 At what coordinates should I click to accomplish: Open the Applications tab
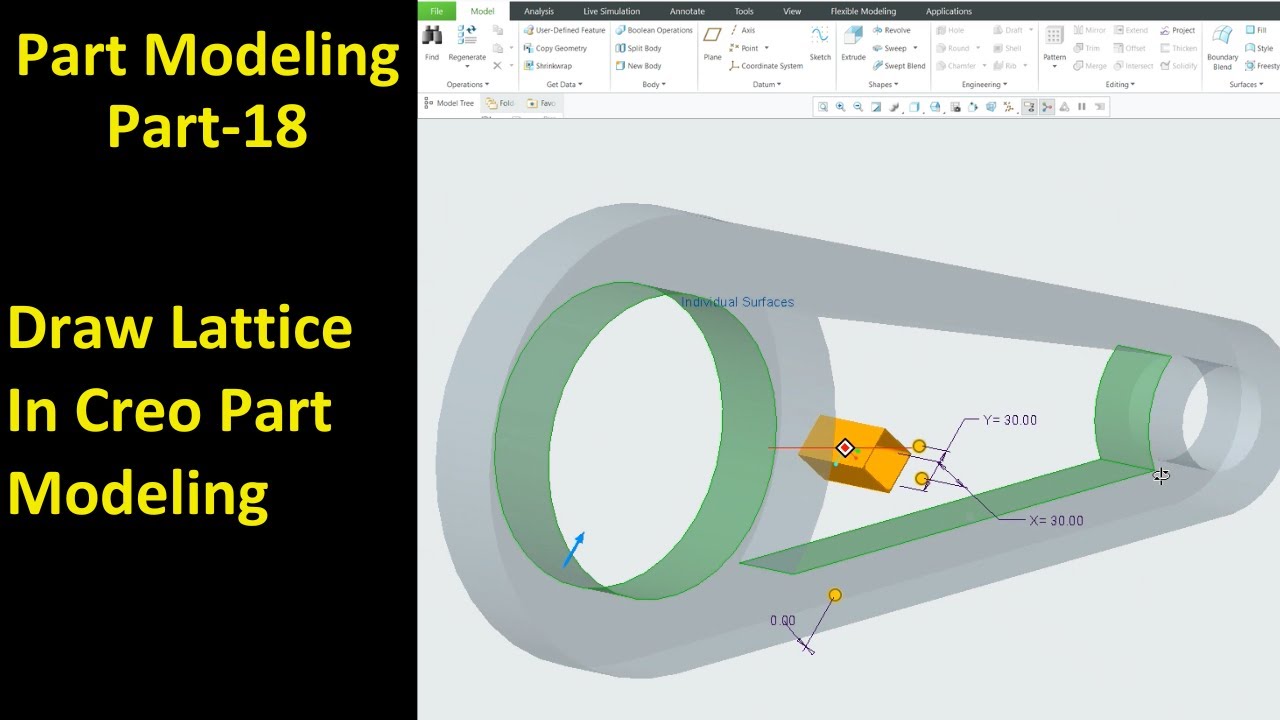coord(948,11)
